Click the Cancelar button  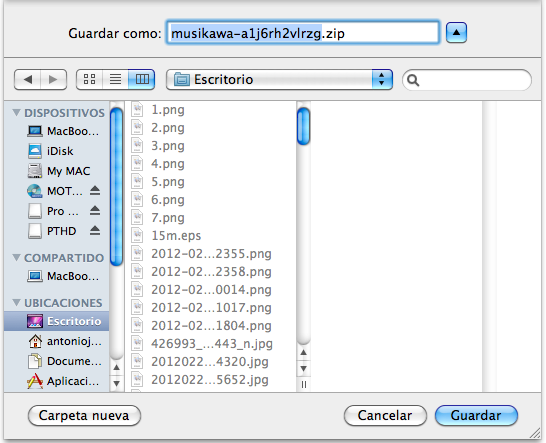click(x=385, y=415)
